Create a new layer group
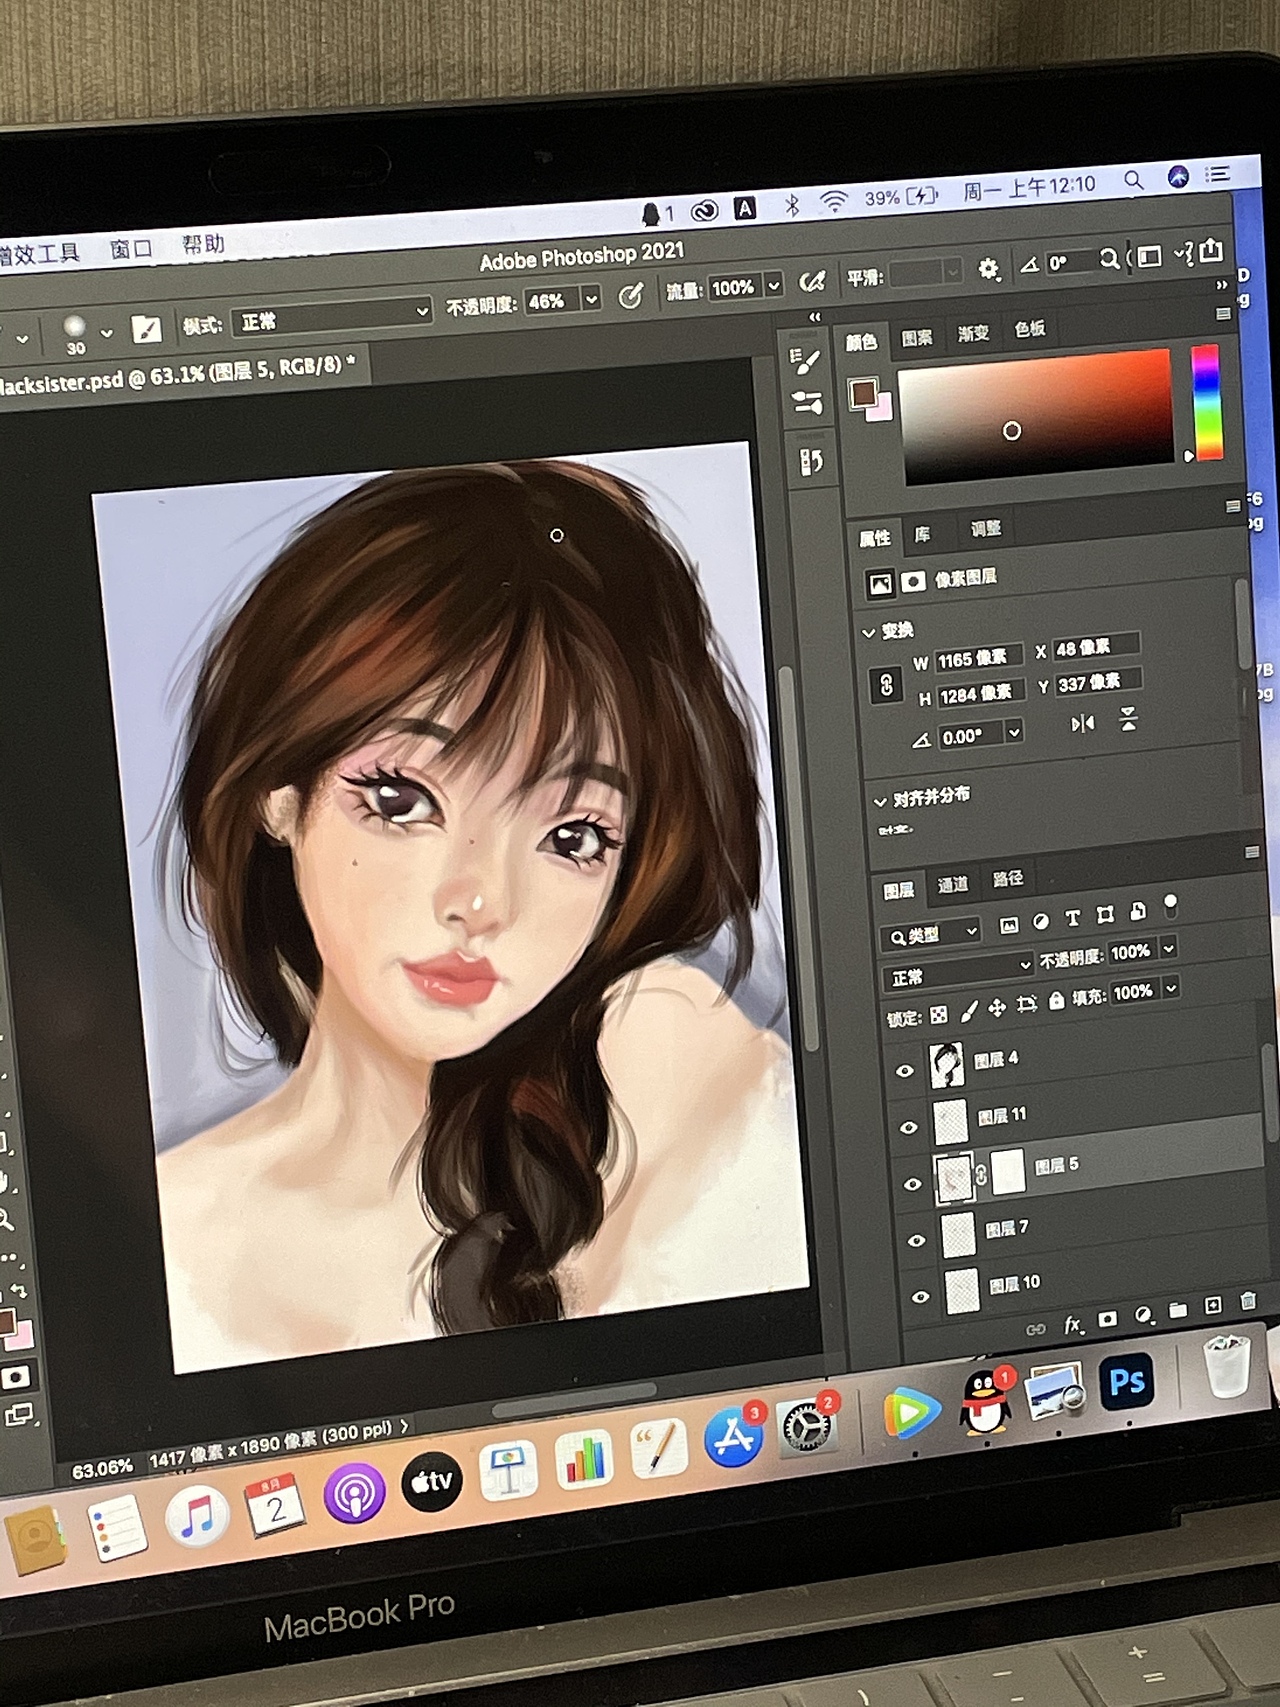Screen dimensions: 1280x1707 coord(1178,1310)
